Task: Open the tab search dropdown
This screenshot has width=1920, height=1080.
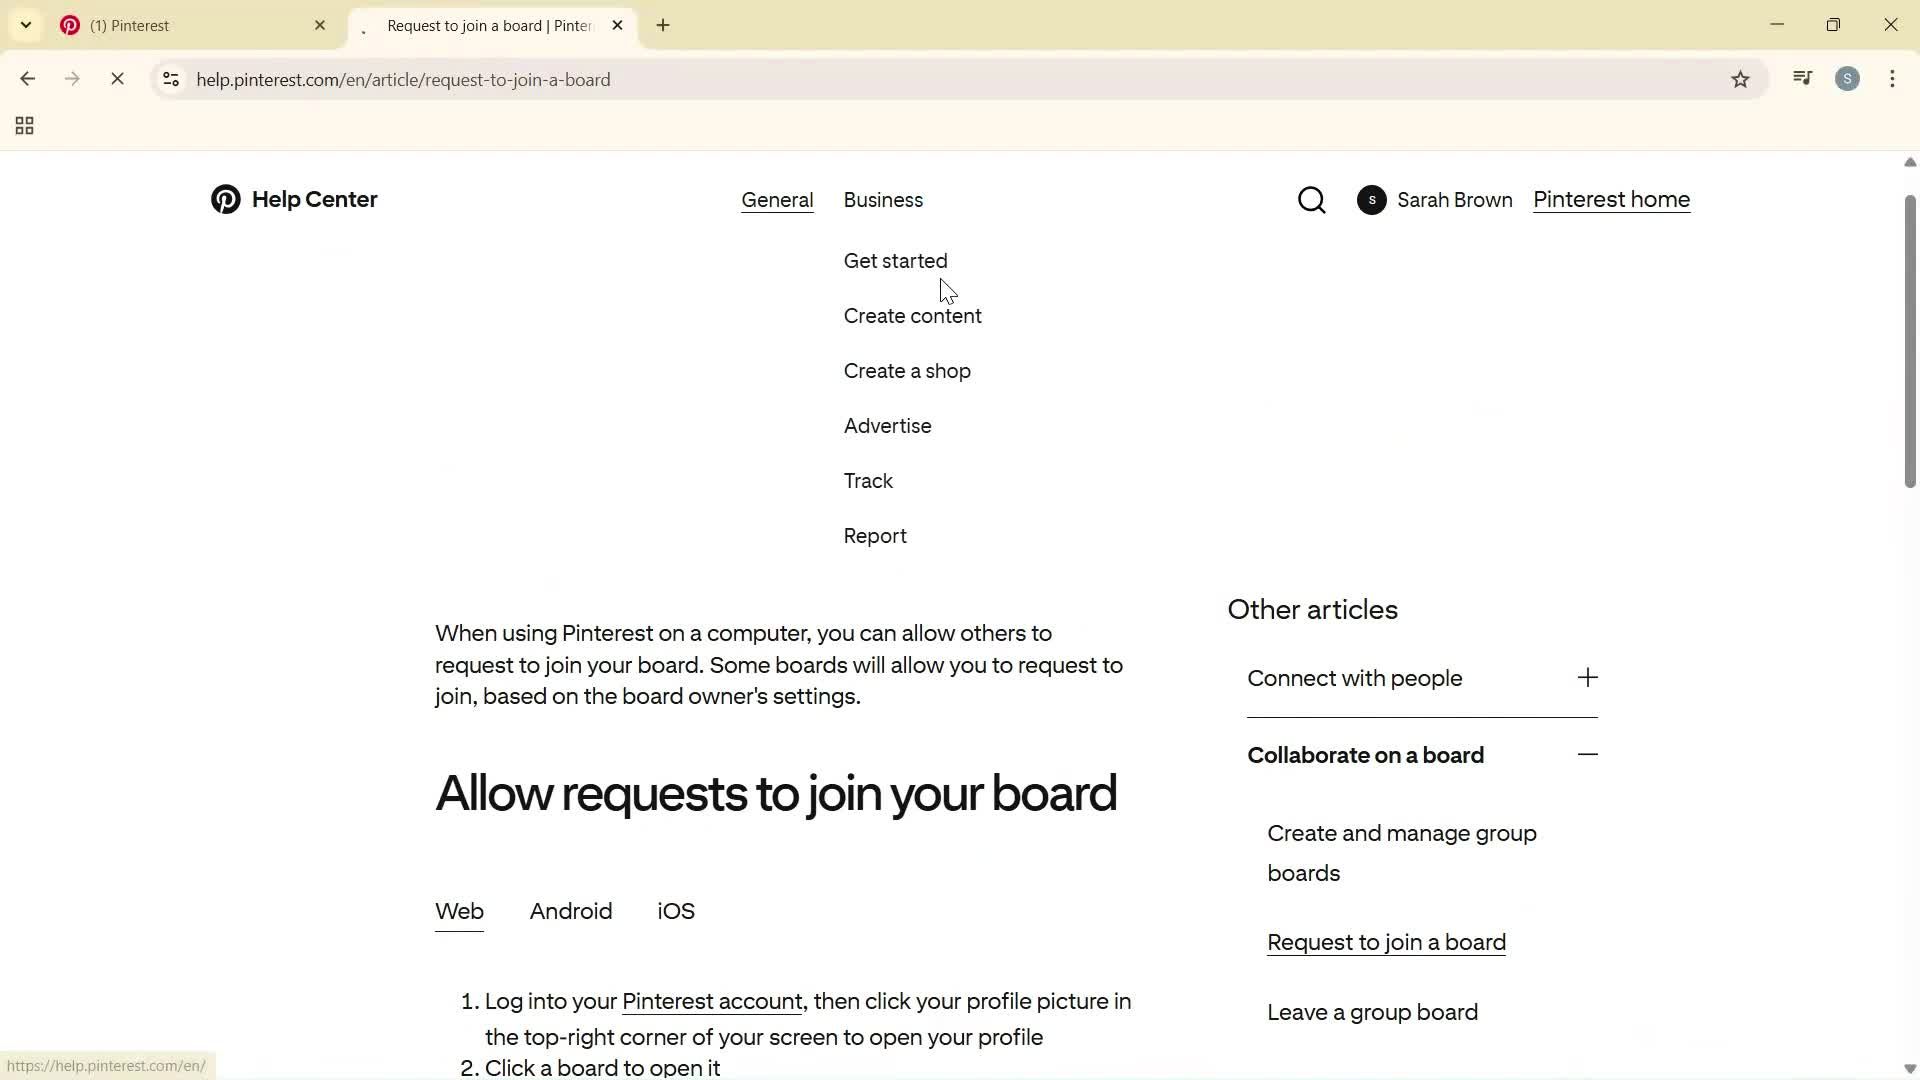Action: pyautogui.click(x=25, y=25)
